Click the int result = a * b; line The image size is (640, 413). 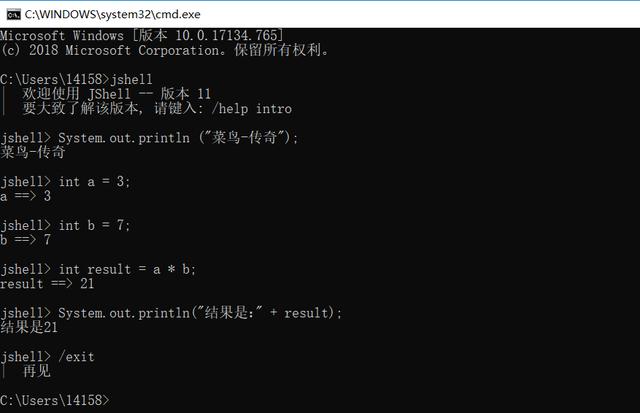point(127,269)
